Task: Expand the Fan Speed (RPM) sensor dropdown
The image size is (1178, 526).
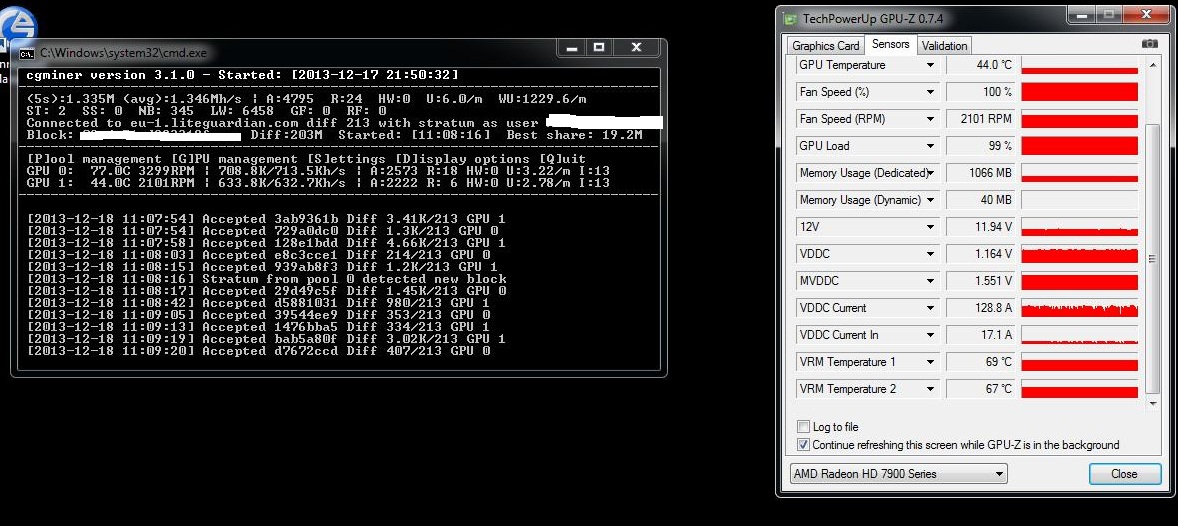Action: (x=930, y=119)
